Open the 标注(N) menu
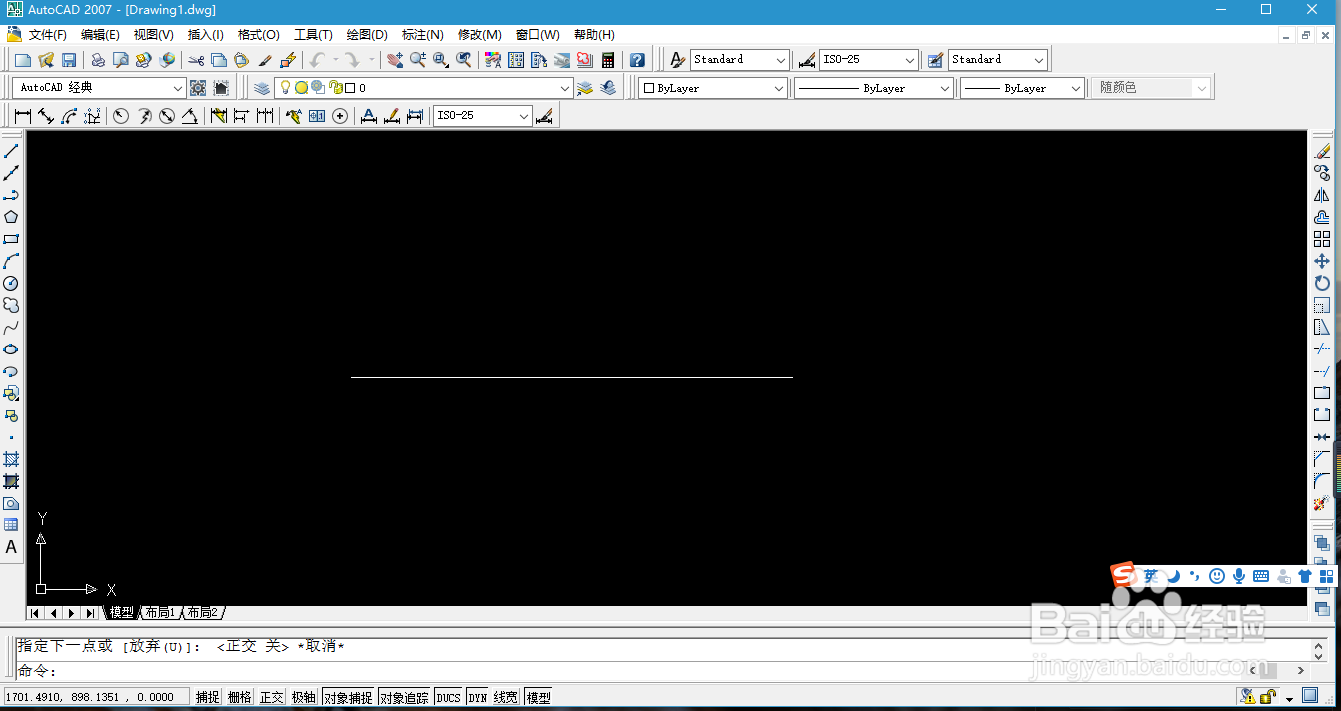The height and width of the screenshot is (711, 1341). point(423,35)
